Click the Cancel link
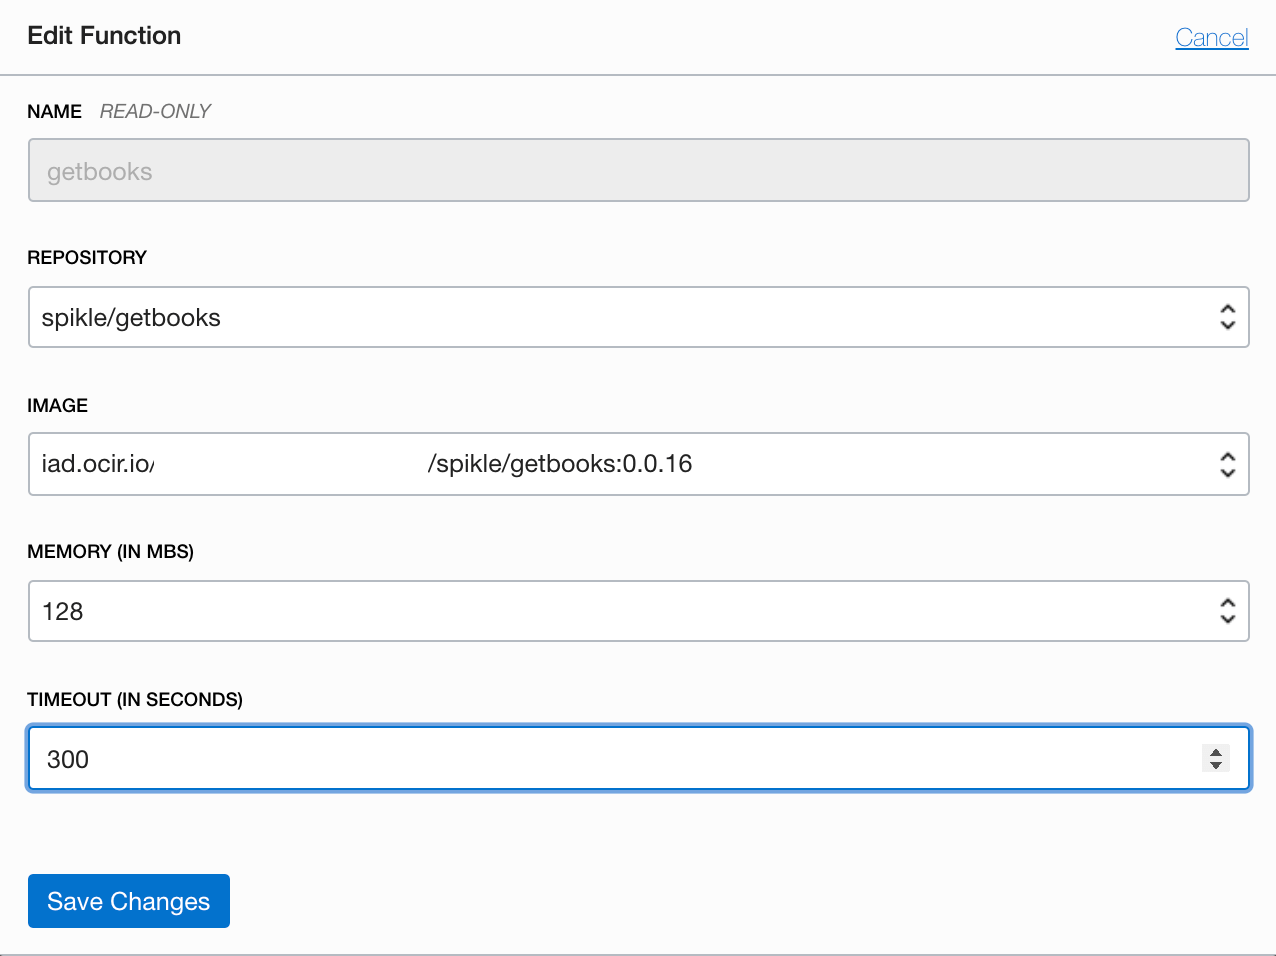This screenshot has height=956, width=1276. click(1211, 38)
